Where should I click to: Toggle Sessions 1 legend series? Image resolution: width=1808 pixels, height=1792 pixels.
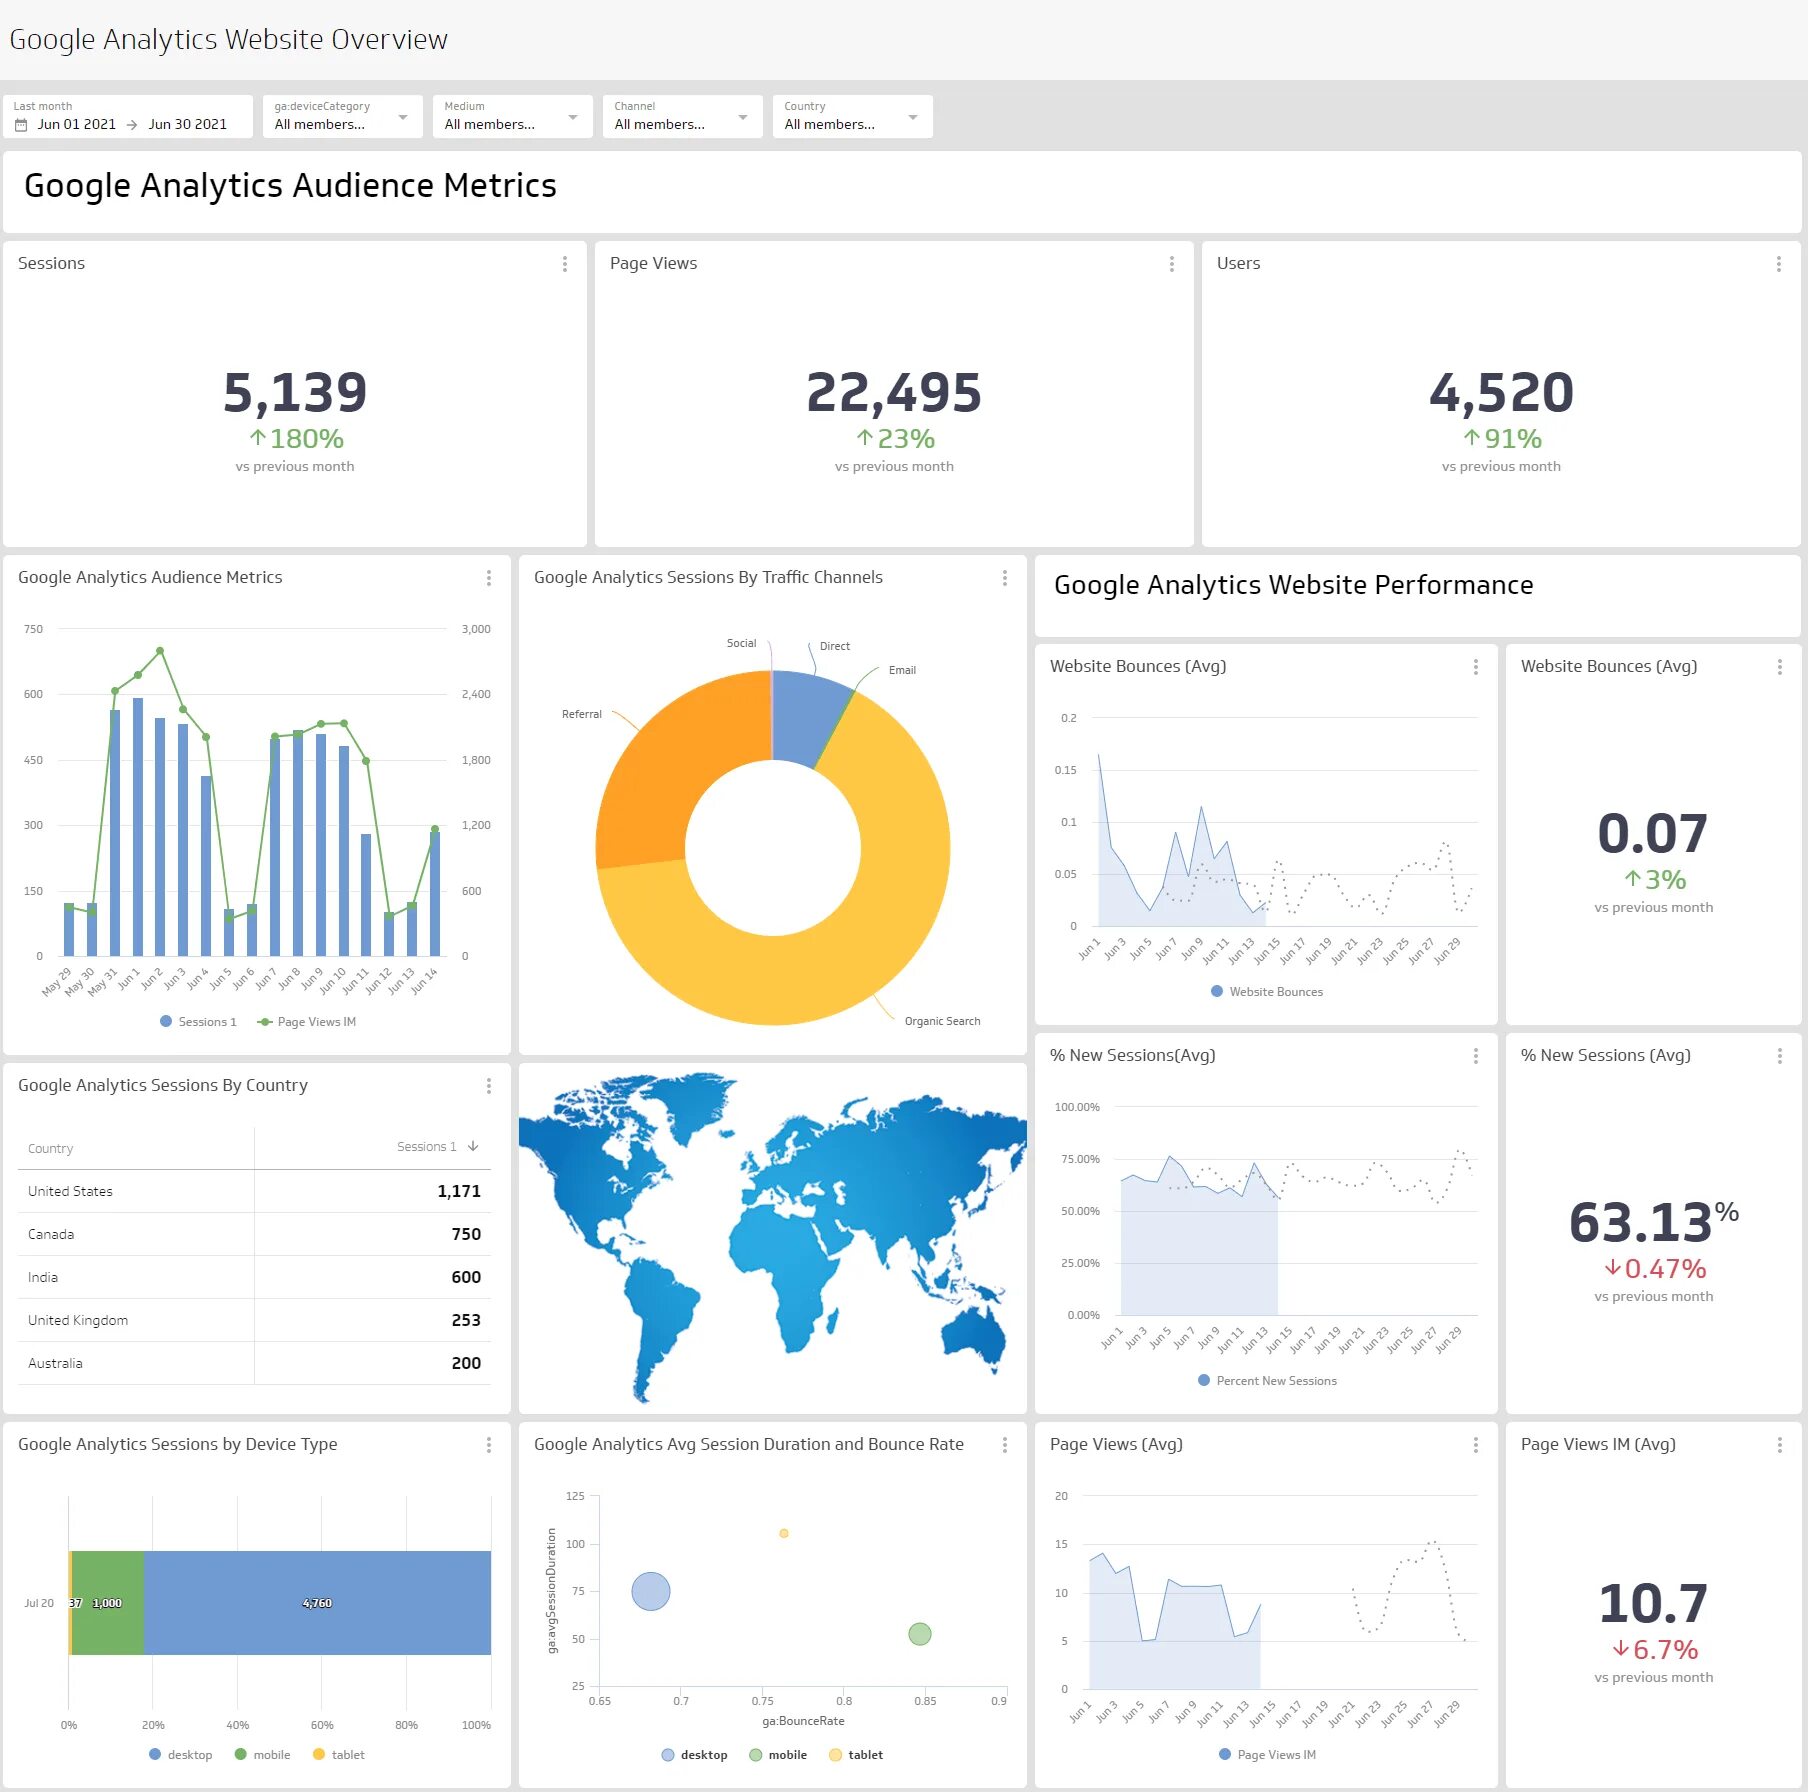pyautogui.click(x=198, y=1022)
